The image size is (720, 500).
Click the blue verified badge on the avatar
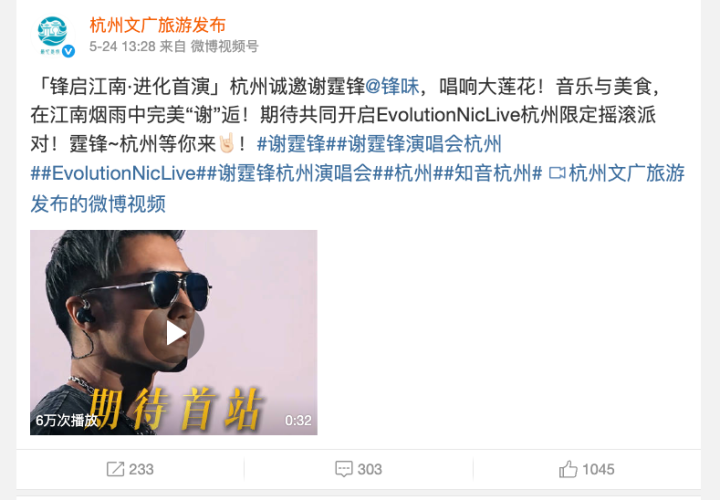pyautogui.click(x=69, y=51)
